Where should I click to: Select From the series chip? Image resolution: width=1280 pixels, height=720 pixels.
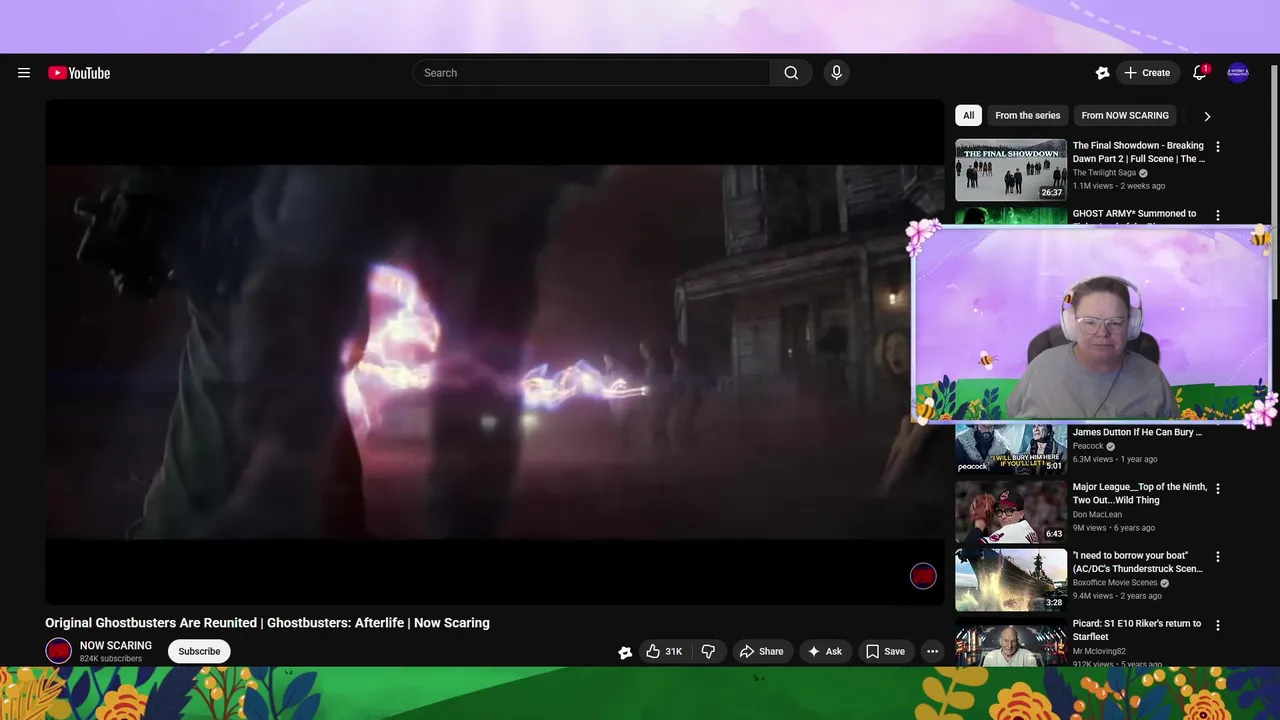coord(1027,115)
